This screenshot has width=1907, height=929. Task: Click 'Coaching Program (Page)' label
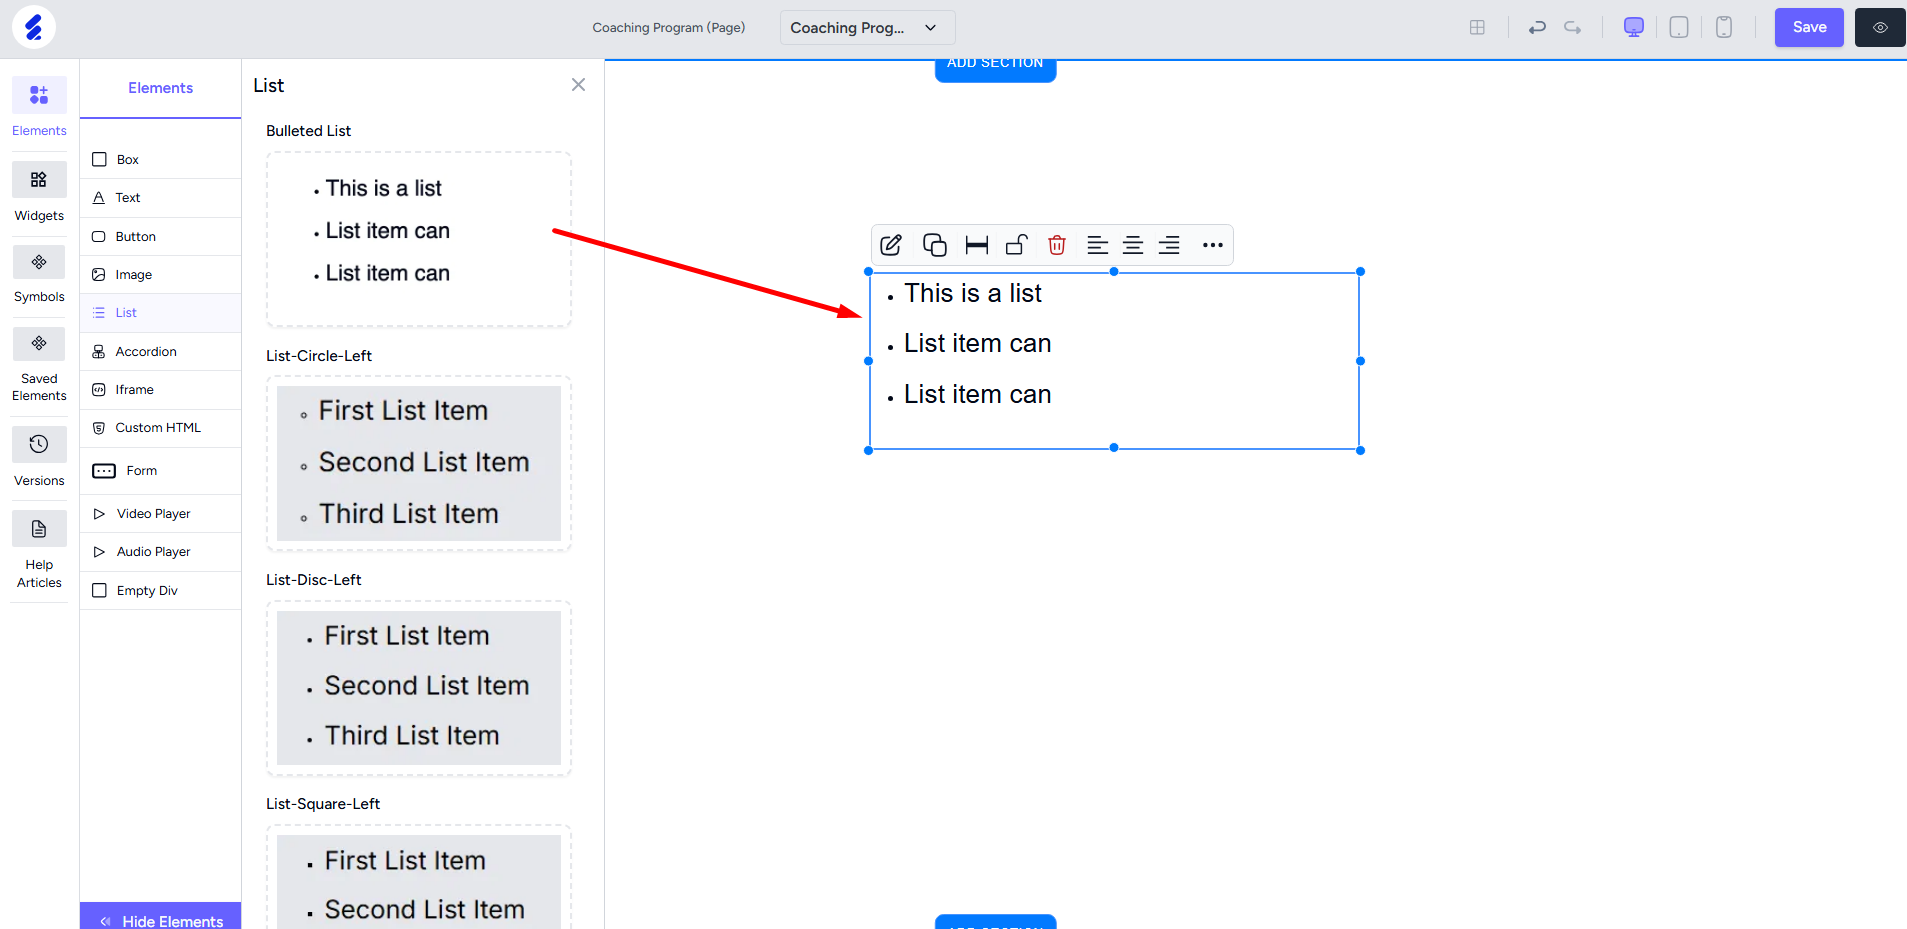pos(668,27)
